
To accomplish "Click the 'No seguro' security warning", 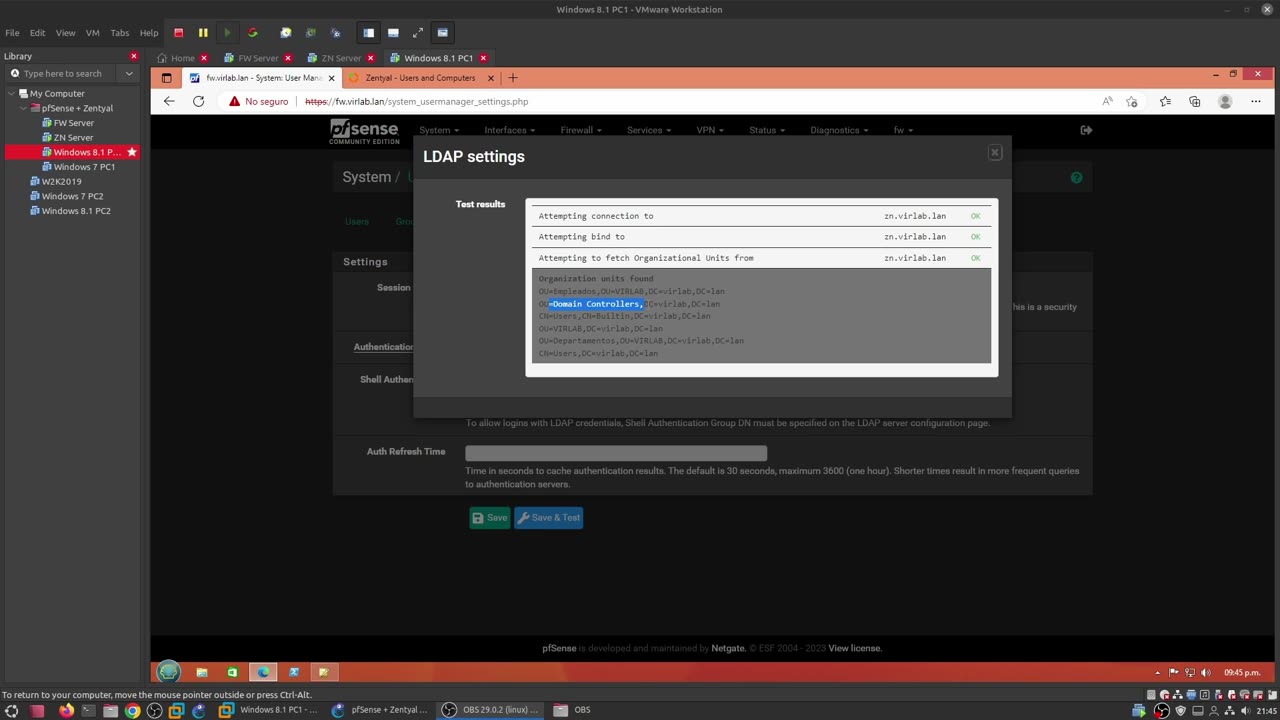I will (259, 101).
